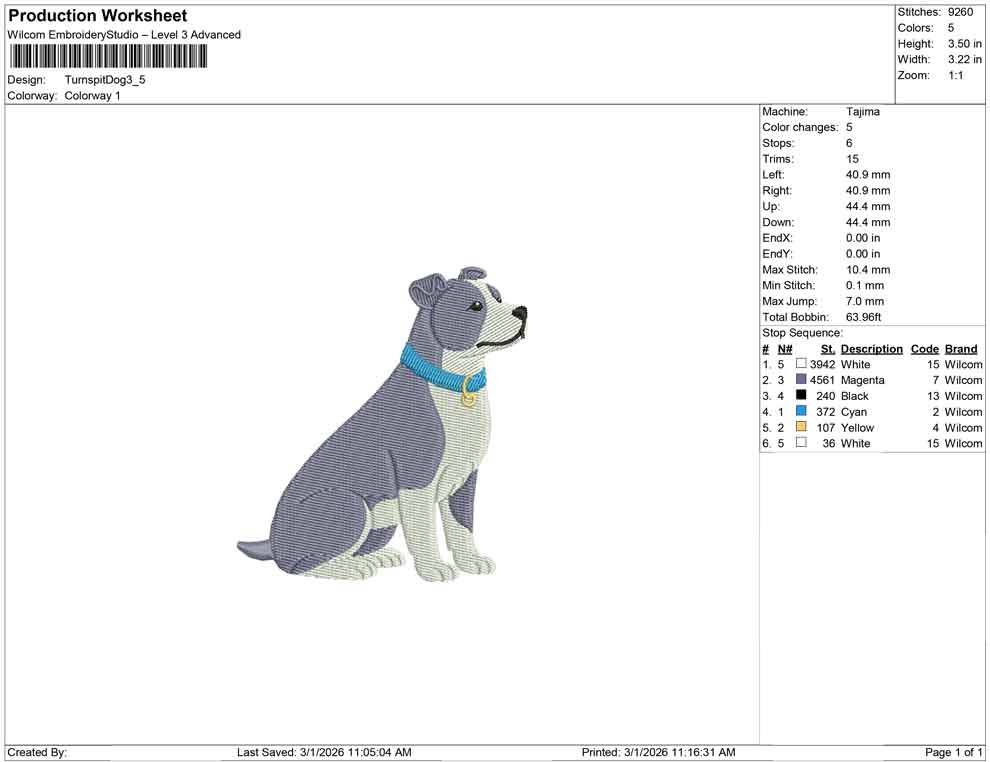Click the 'Colorway 1' value

(92, 96)
